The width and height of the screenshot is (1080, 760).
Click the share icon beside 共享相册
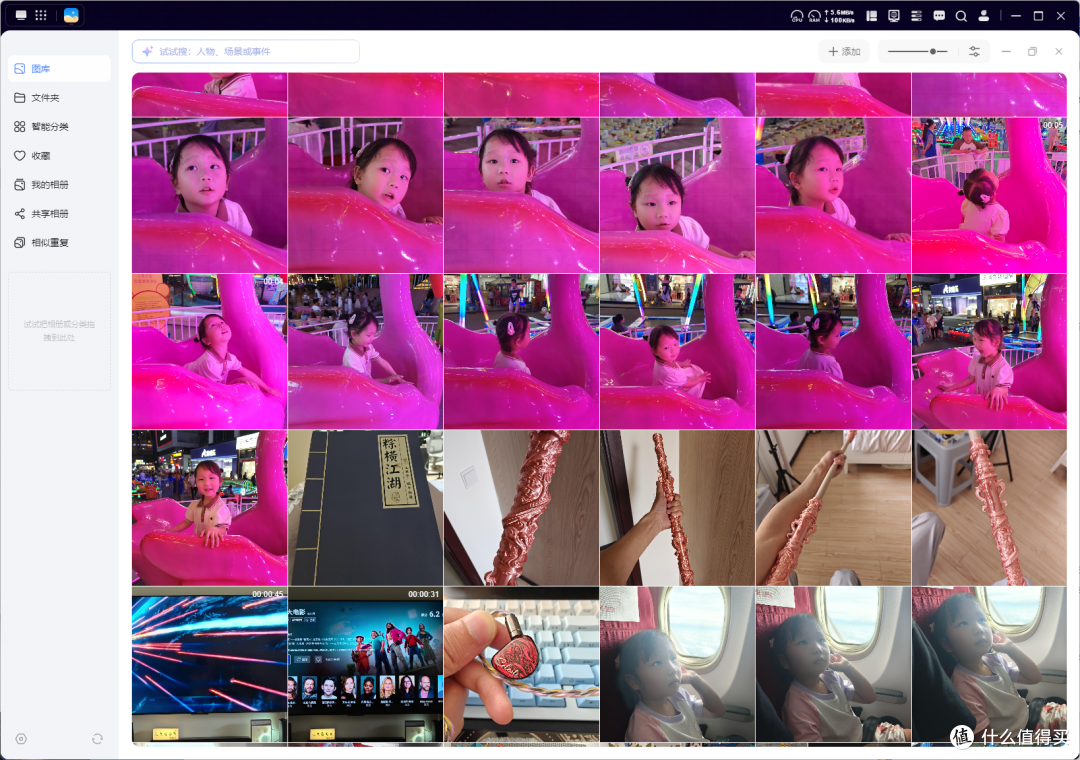19,214
